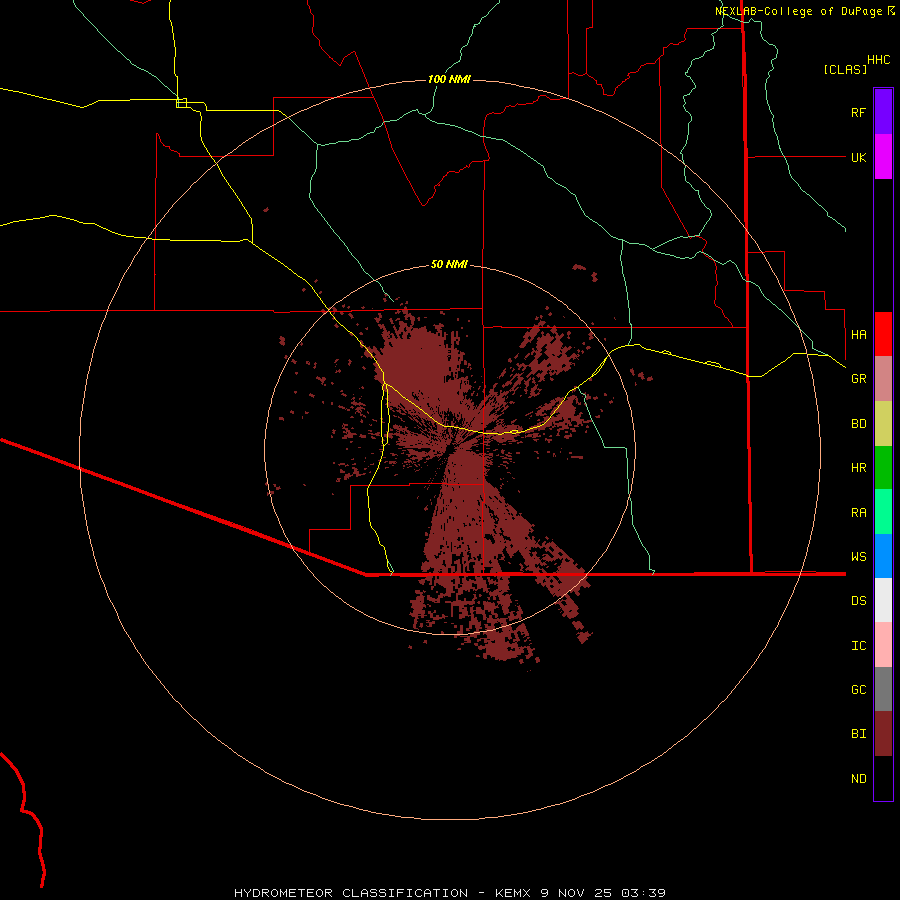Click the RA legend label

[858, 513]
